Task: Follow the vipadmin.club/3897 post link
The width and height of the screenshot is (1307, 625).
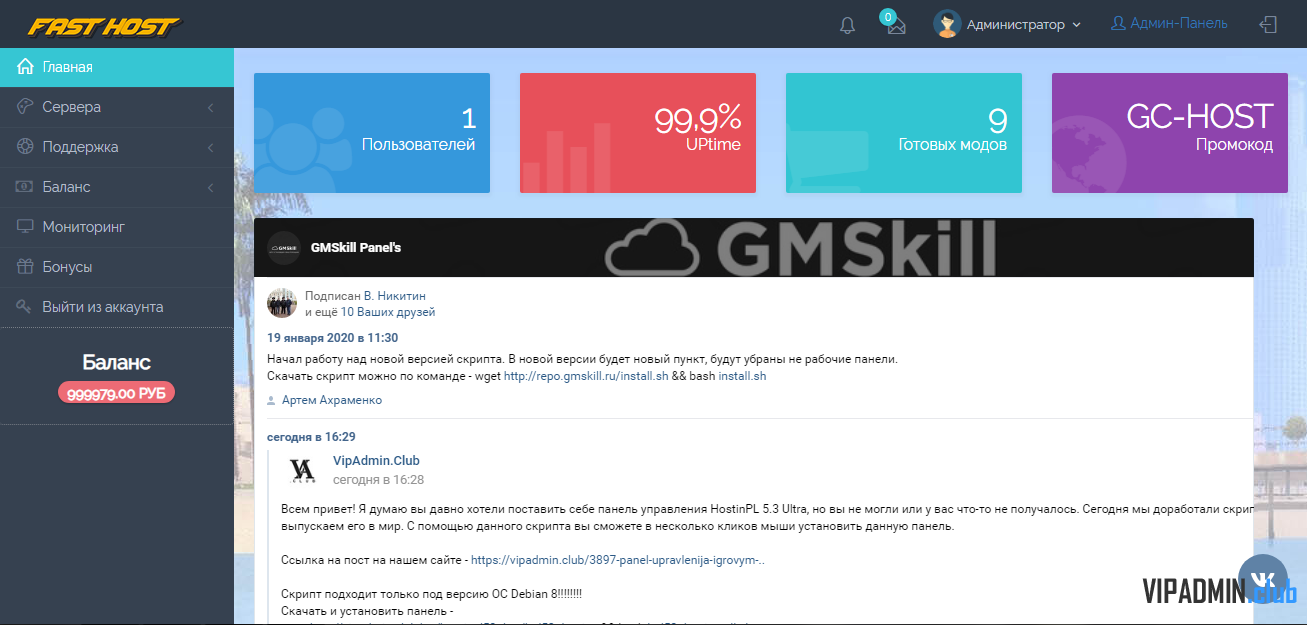Action: pos(619,560)
